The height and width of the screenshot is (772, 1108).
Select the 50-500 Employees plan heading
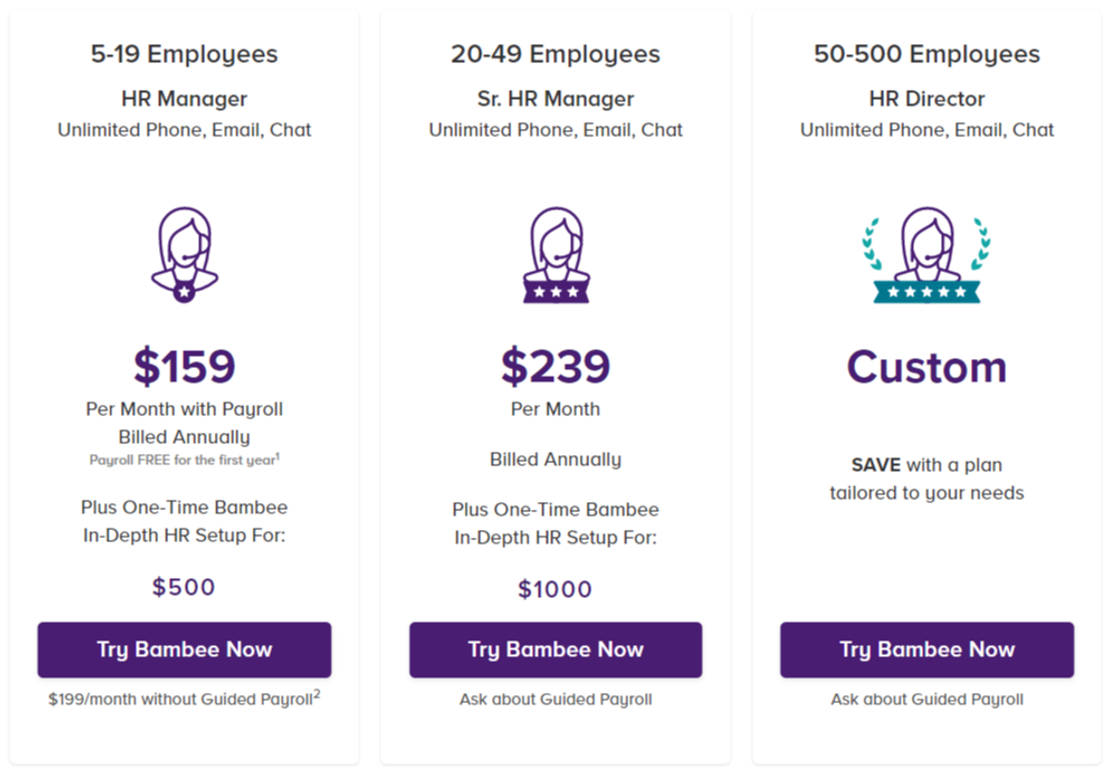click(x=927, y=54)
